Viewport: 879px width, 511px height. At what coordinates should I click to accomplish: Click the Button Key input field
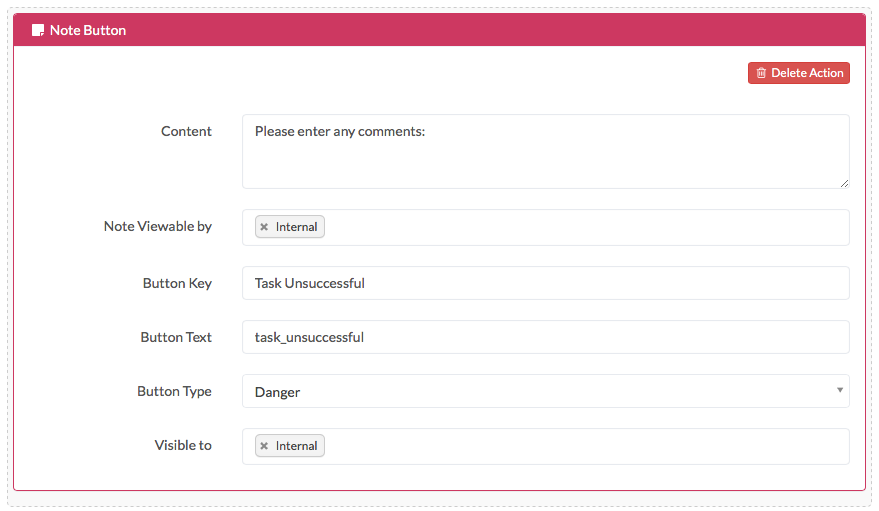pyautogui.click(x=545, y=283)
